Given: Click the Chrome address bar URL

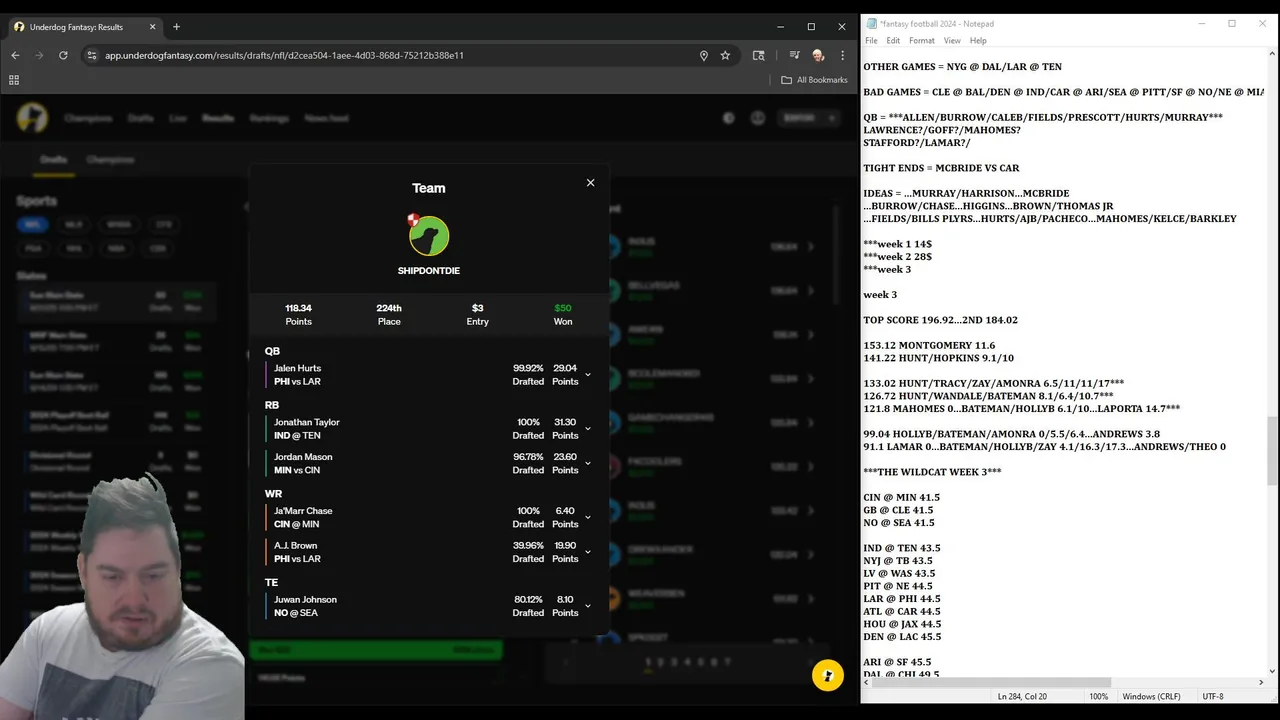Looking at the screenshot, I should (x=284, y=56).
